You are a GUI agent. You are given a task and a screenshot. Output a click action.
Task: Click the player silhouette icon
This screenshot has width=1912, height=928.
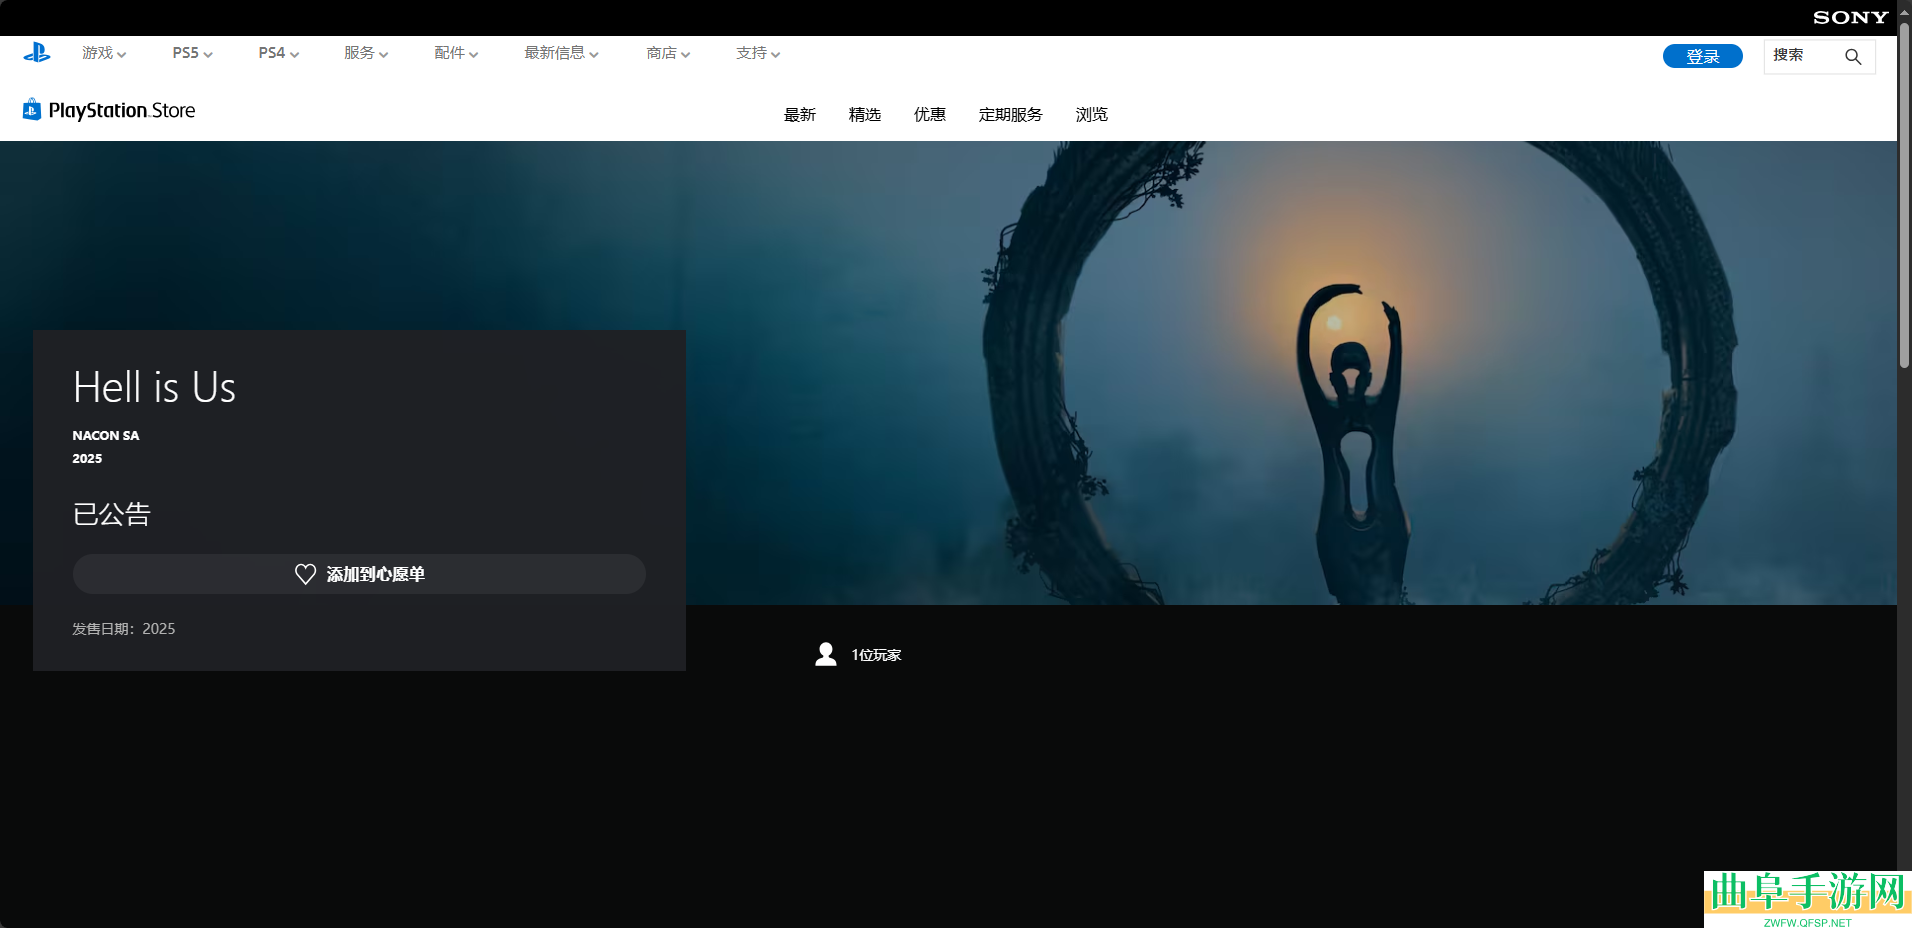(826, 654)
